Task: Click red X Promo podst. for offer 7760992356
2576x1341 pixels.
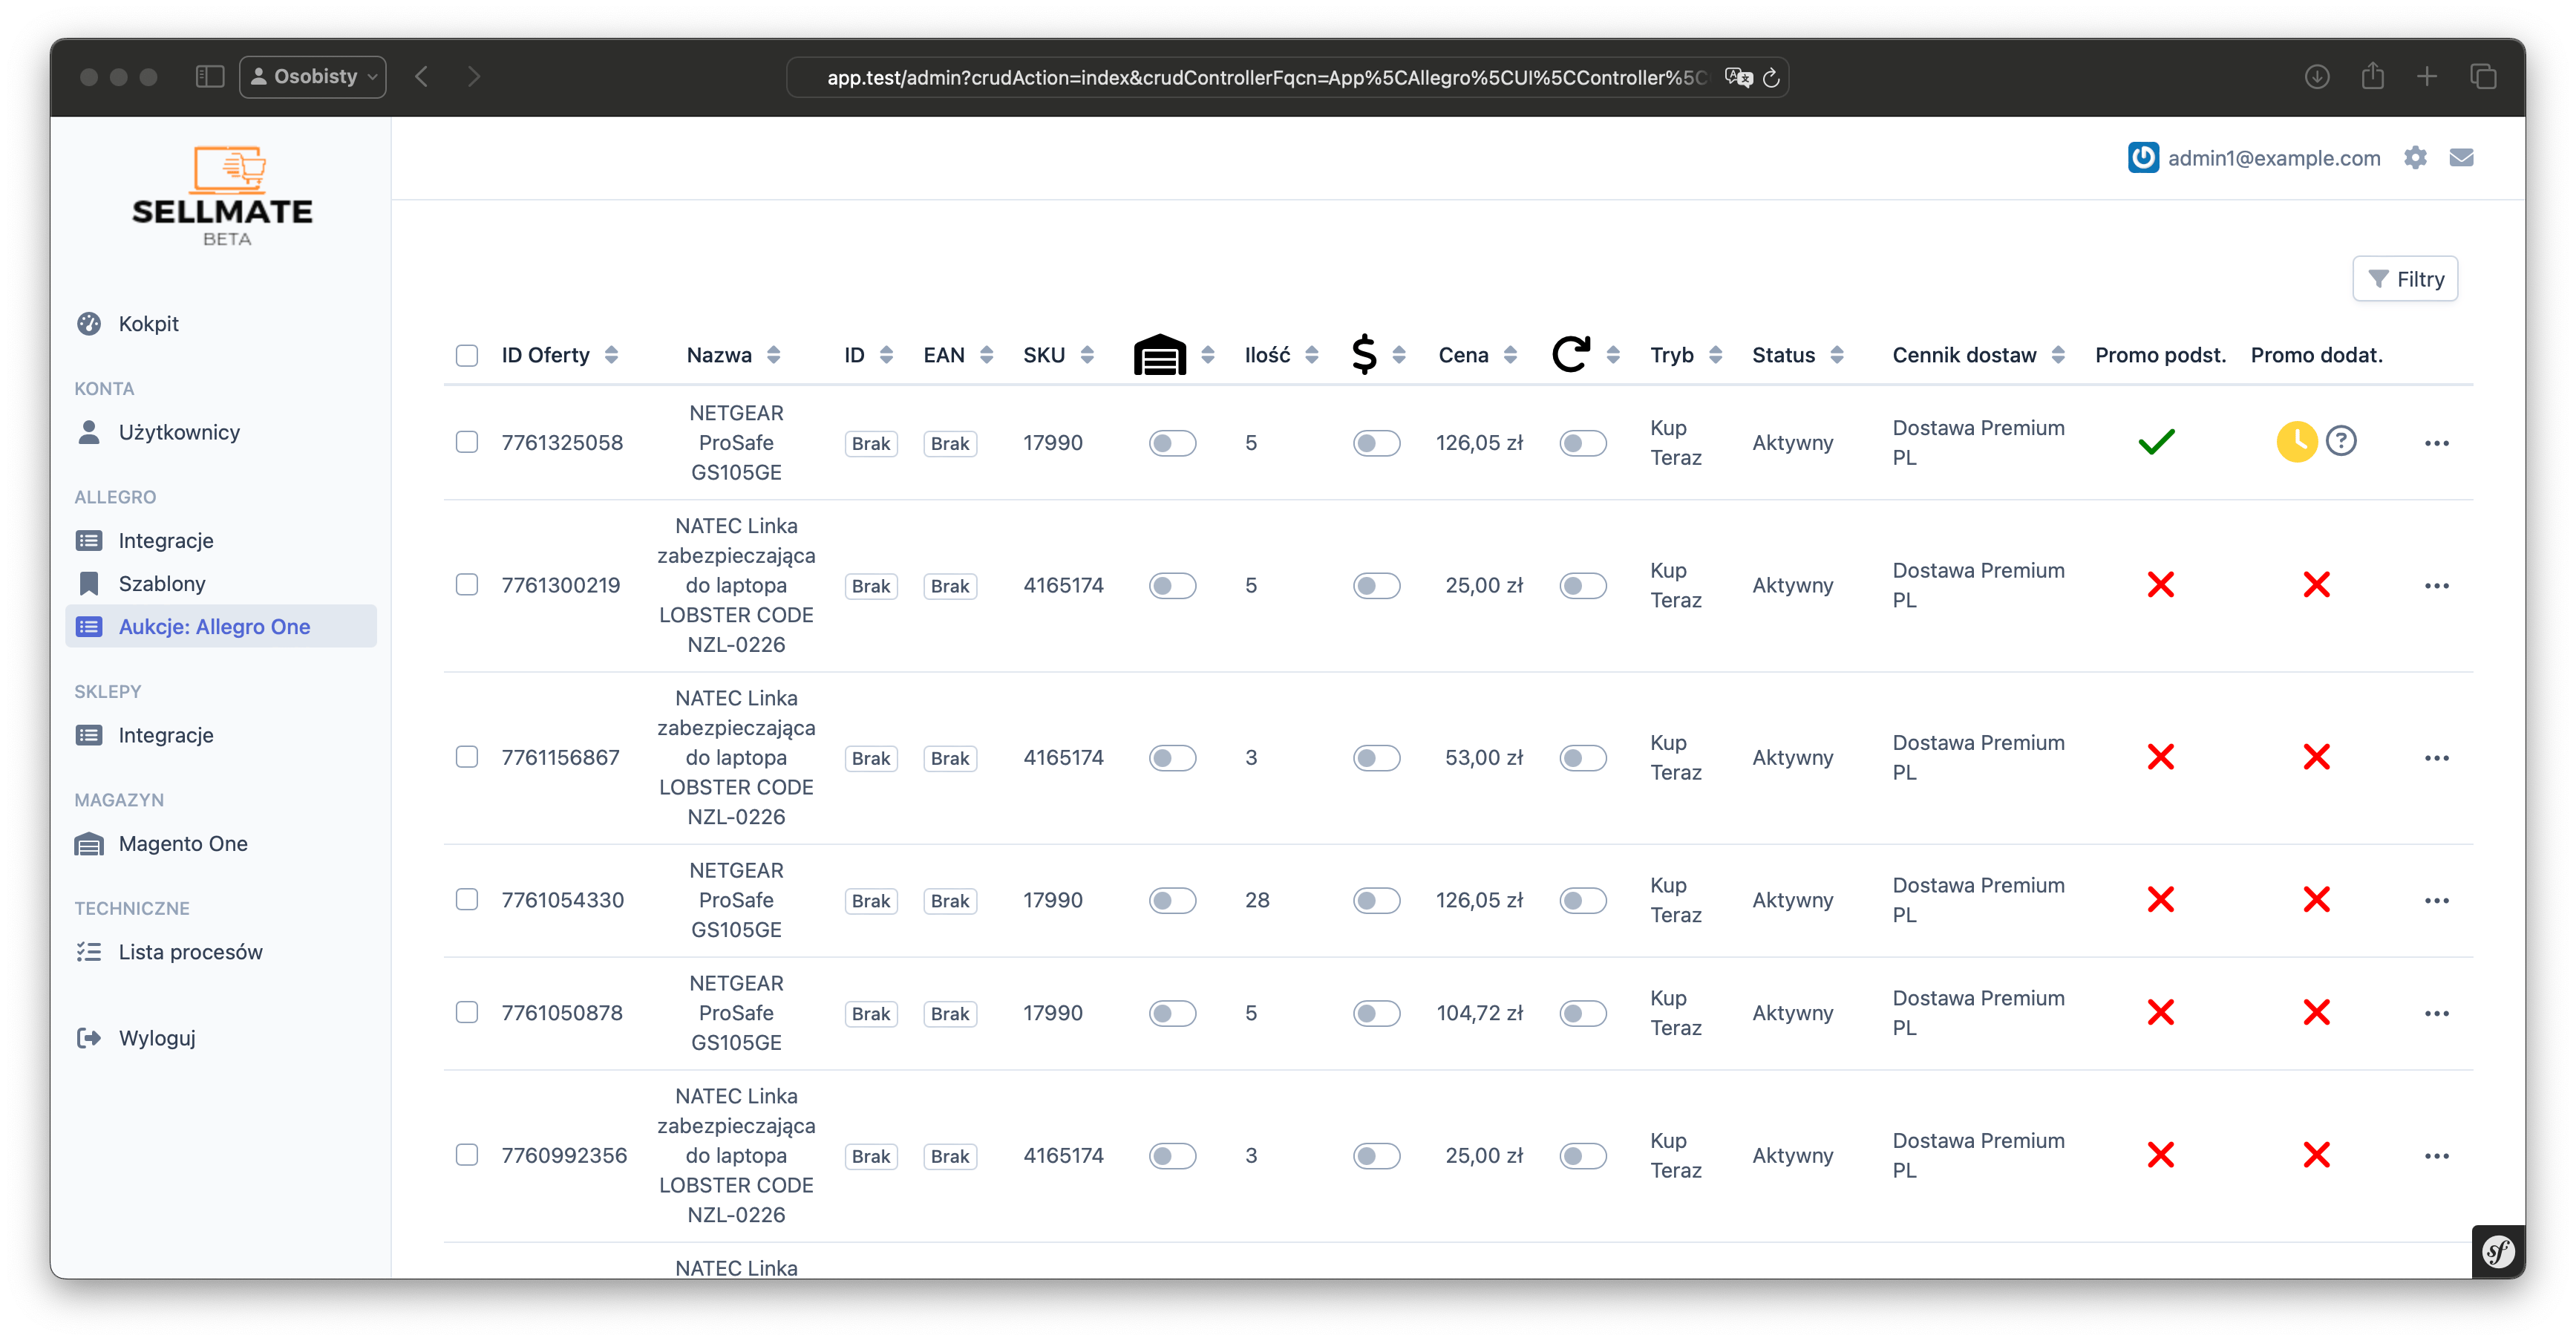Action: (2160, 1155)
